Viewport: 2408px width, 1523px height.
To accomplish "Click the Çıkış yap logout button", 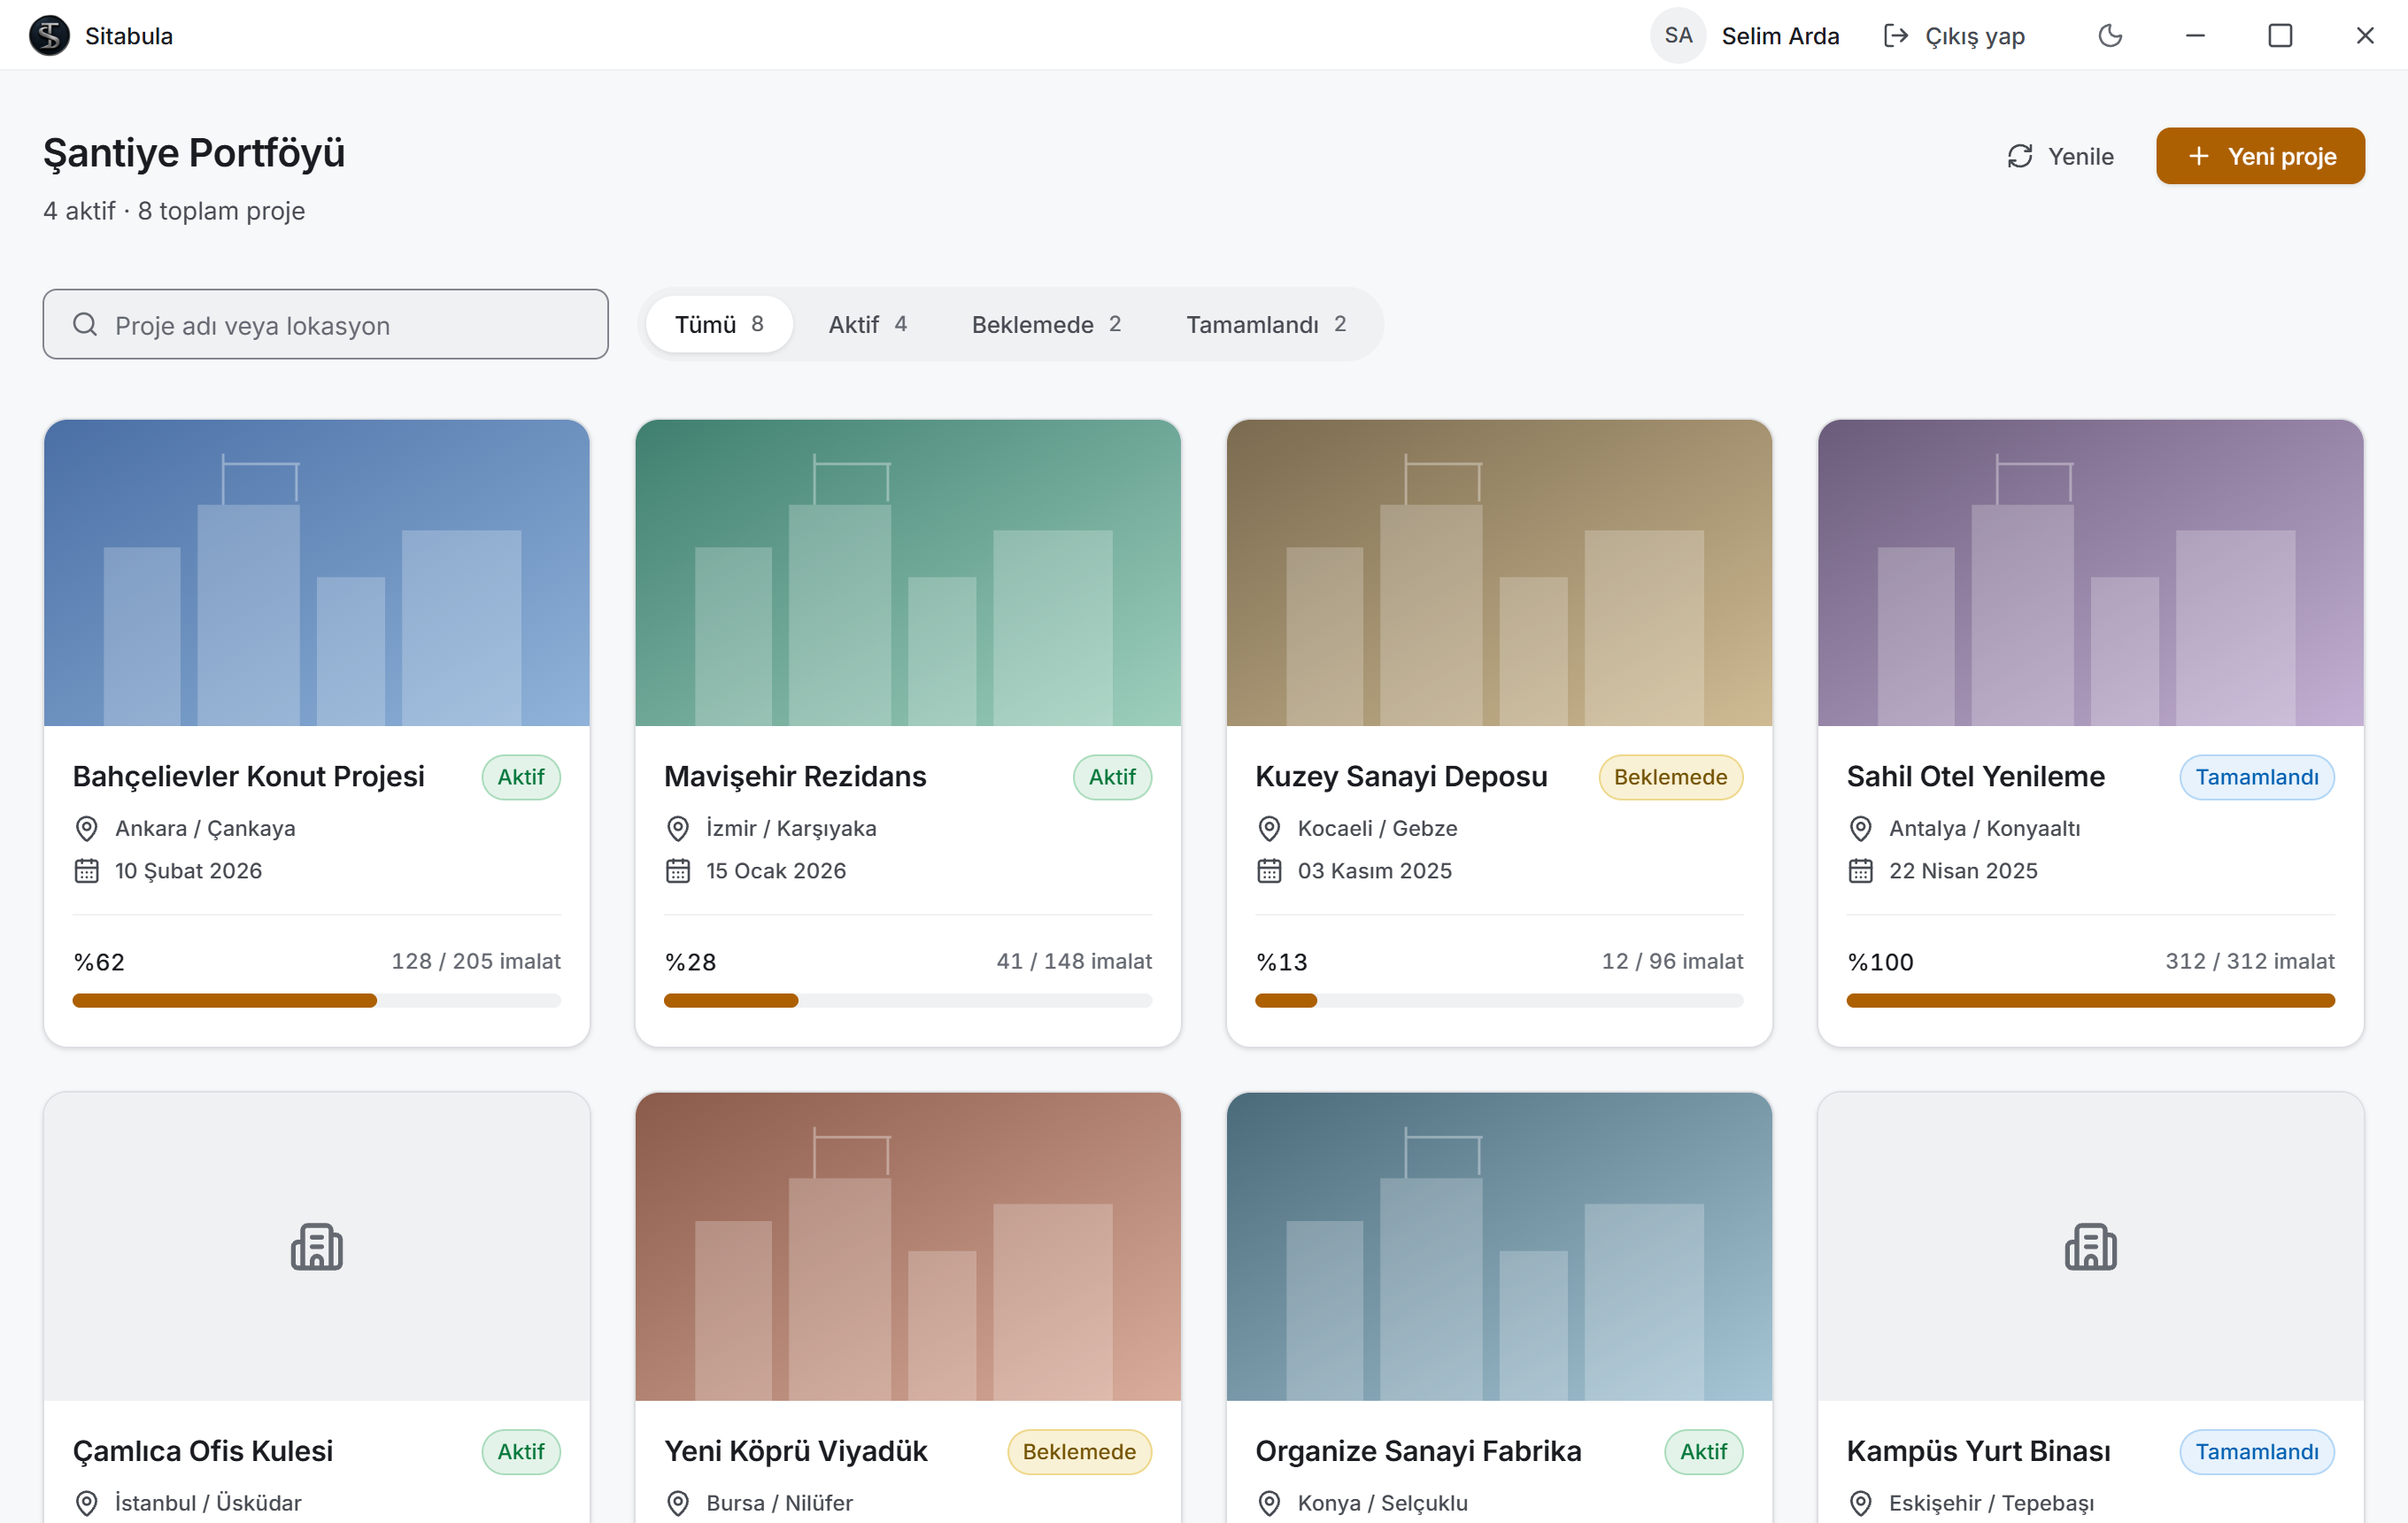I will (x=1954, y=36).
